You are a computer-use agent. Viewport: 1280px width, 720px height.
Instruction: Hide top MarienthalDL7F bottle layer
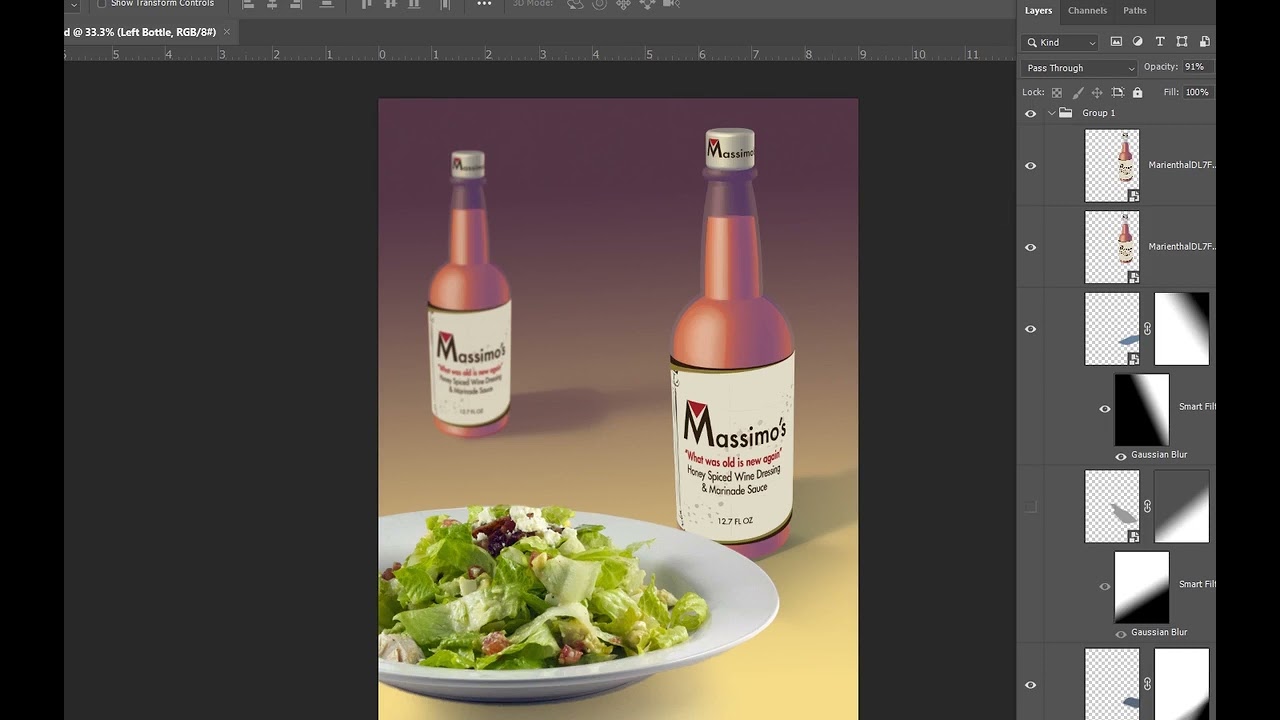click(x=1031, y=166)
